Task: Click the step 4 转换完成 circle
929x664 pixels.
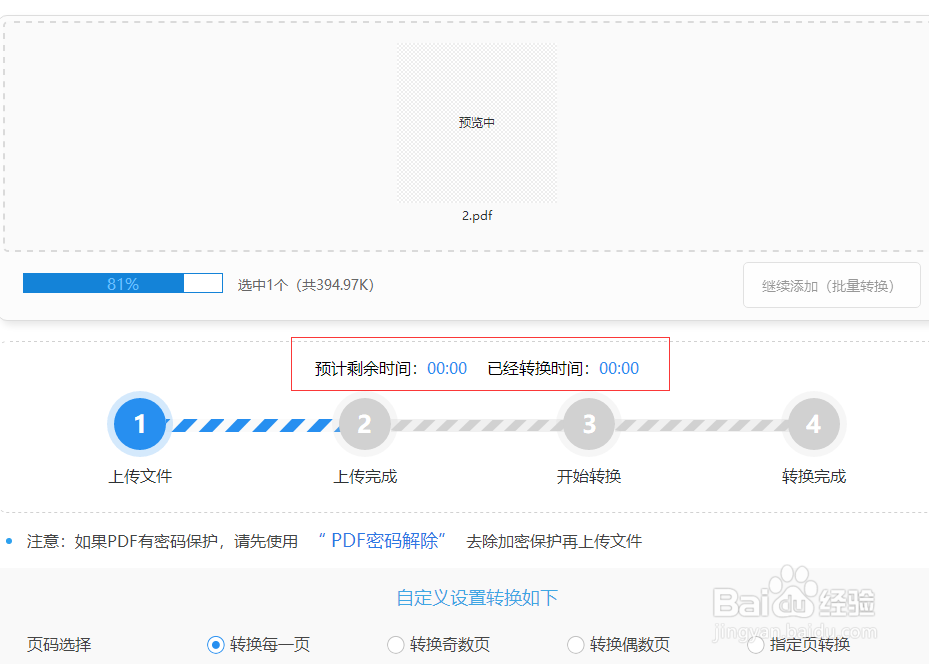Action: click(x=813, y=424)
